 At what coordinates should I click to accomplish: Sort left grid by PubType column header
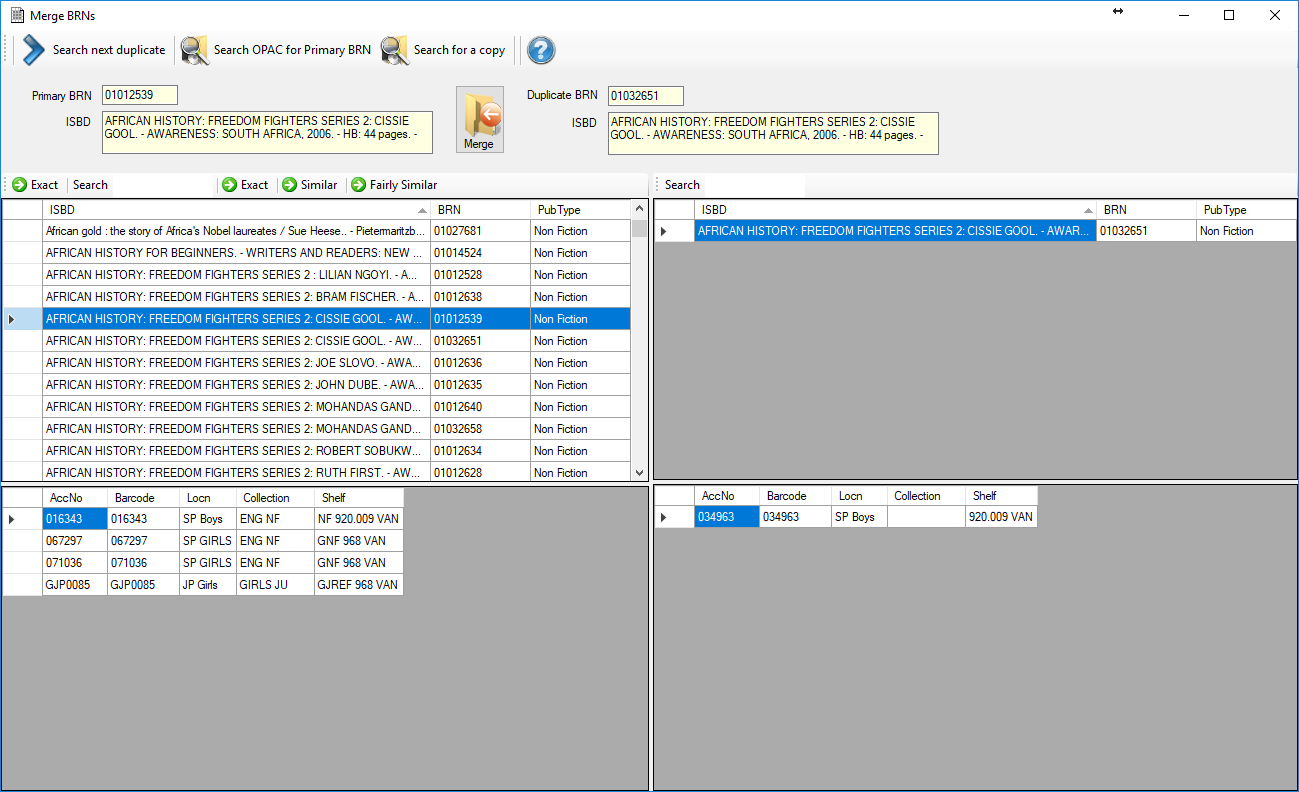[580, 210]
